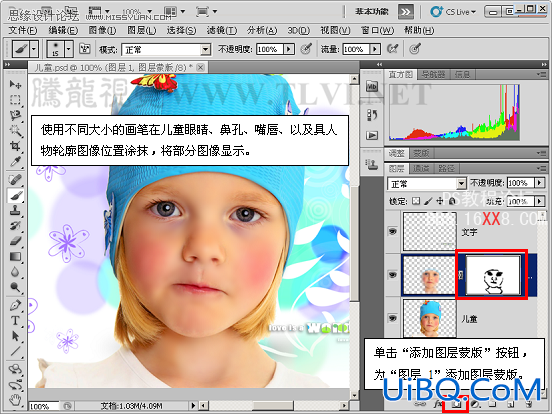The image size is (552, 414).
Task: Select the Move tool
Action: [x=15, y=84]
